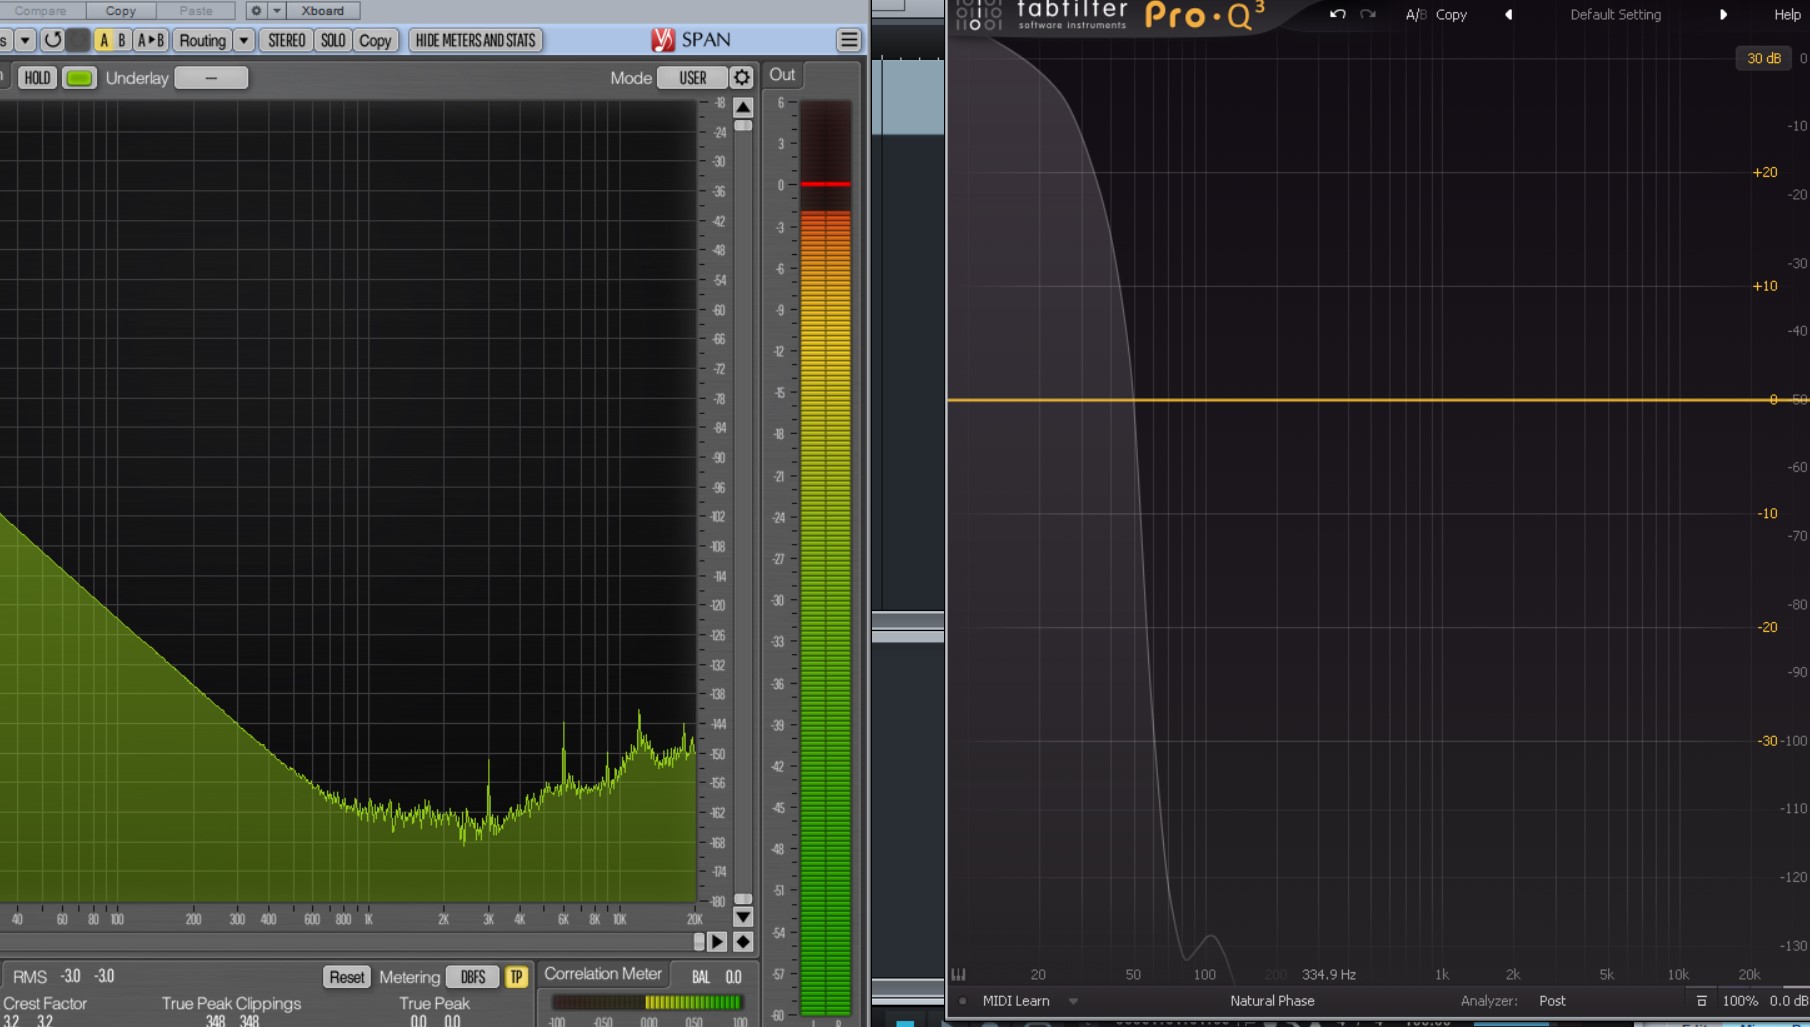1810x1027 pixels.
Task: Toggle TP true peak metering
Action: 516,977
